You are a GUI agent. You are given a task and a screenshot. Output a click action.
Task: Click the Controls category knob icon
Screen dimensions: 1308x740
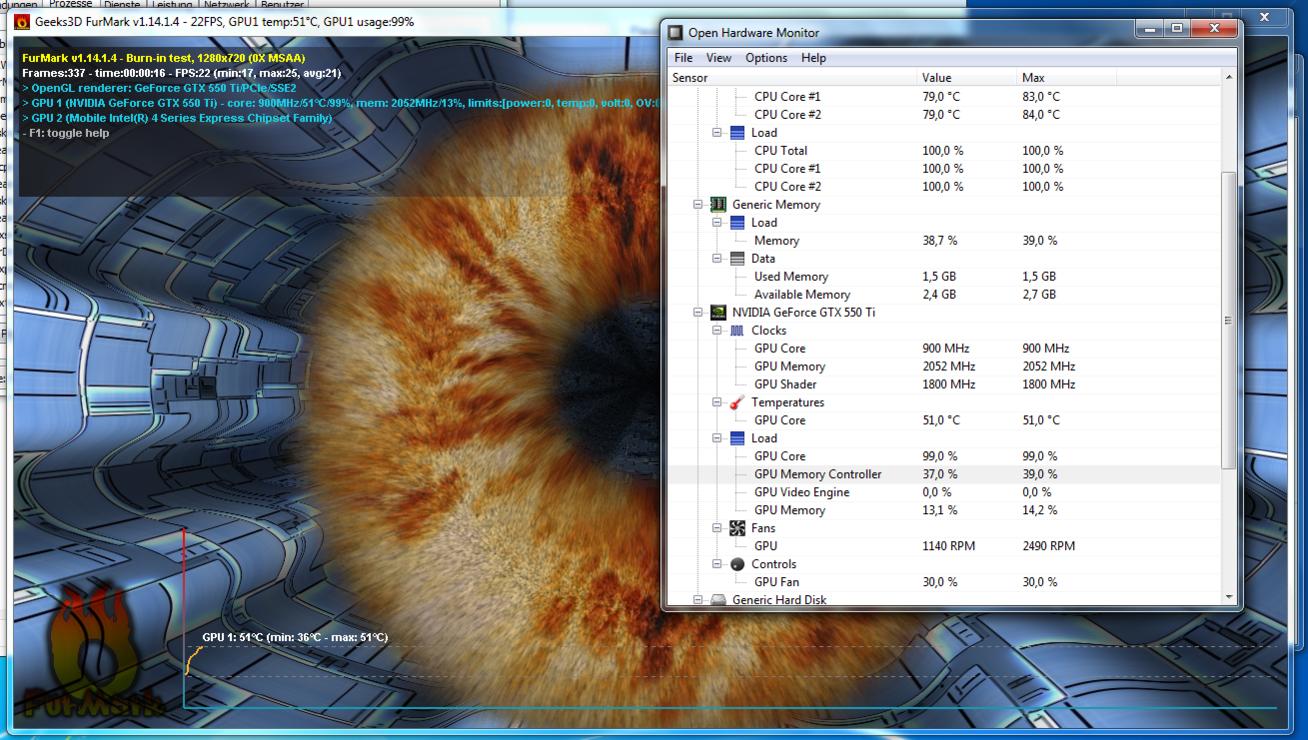pyautogui.click(x=737, y=564)
